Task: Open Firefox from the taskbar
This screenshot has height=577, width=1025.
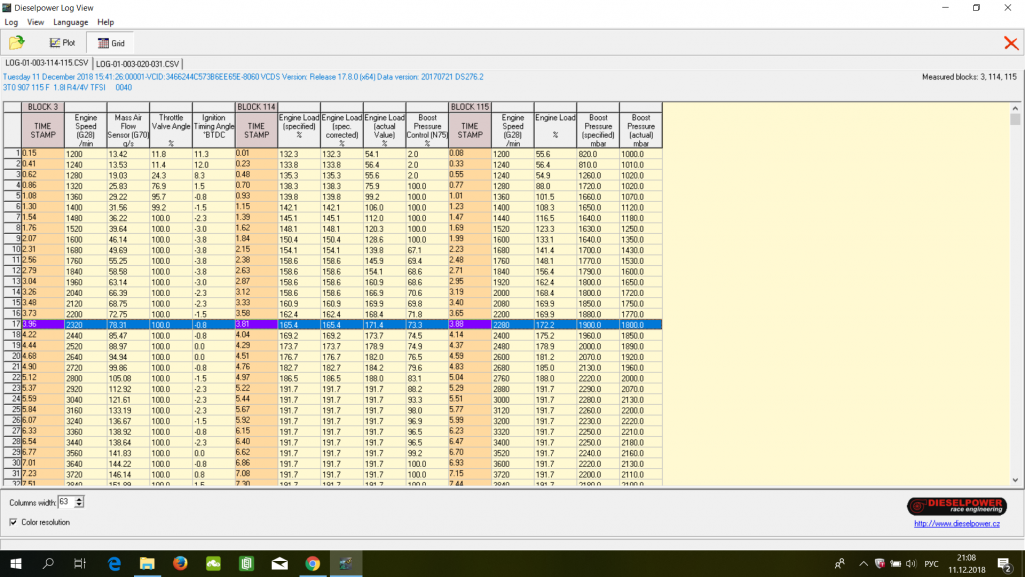Action: 180,564
